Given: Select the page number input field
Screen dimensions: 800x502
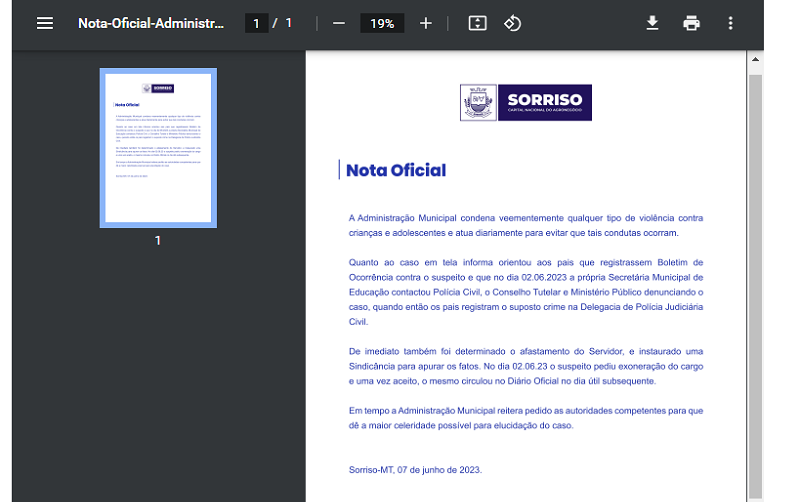Looking at the screenshot, I should pos(257,23).
